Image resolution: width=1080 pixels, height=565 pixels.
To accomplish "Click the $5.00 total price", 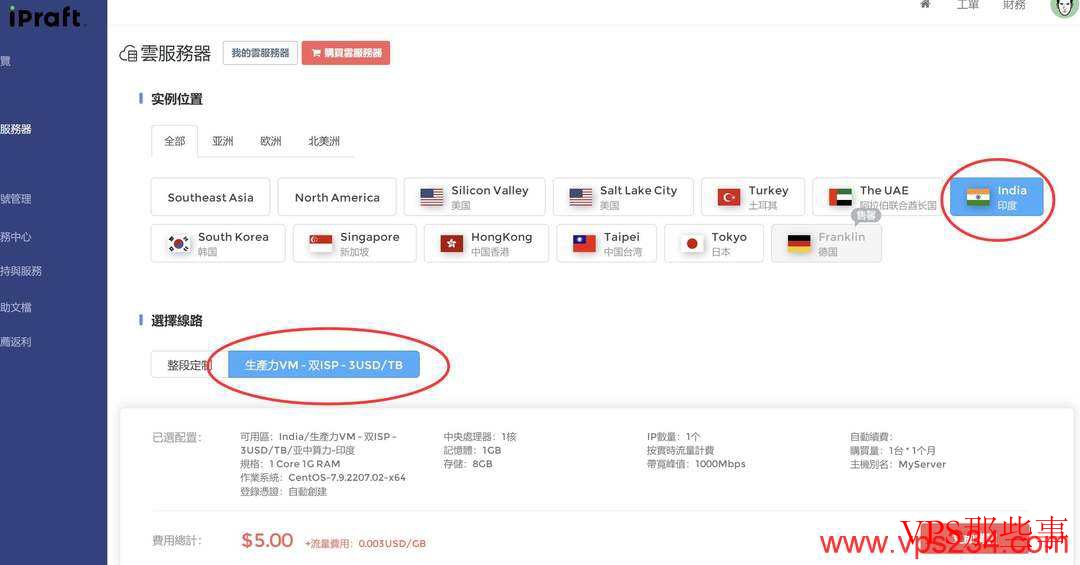I will pos(267,540).
